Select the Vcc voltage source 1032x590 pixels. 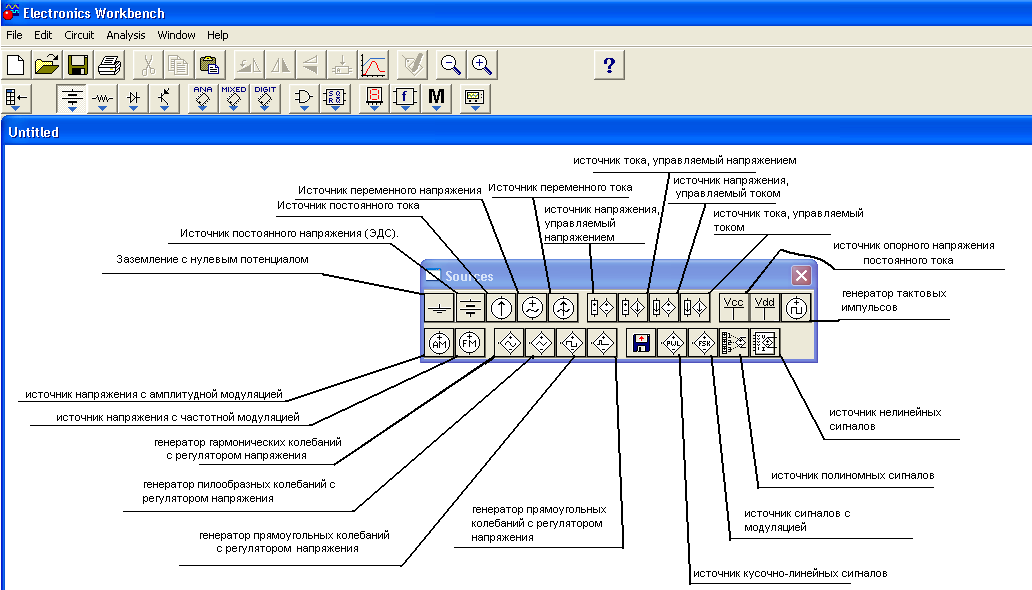[733, 308]
